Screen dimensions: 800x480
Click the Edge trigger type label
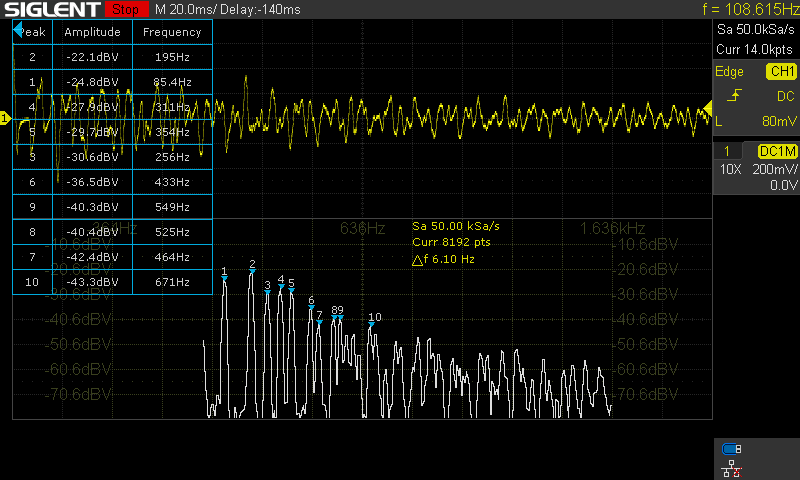pos(729,71)
